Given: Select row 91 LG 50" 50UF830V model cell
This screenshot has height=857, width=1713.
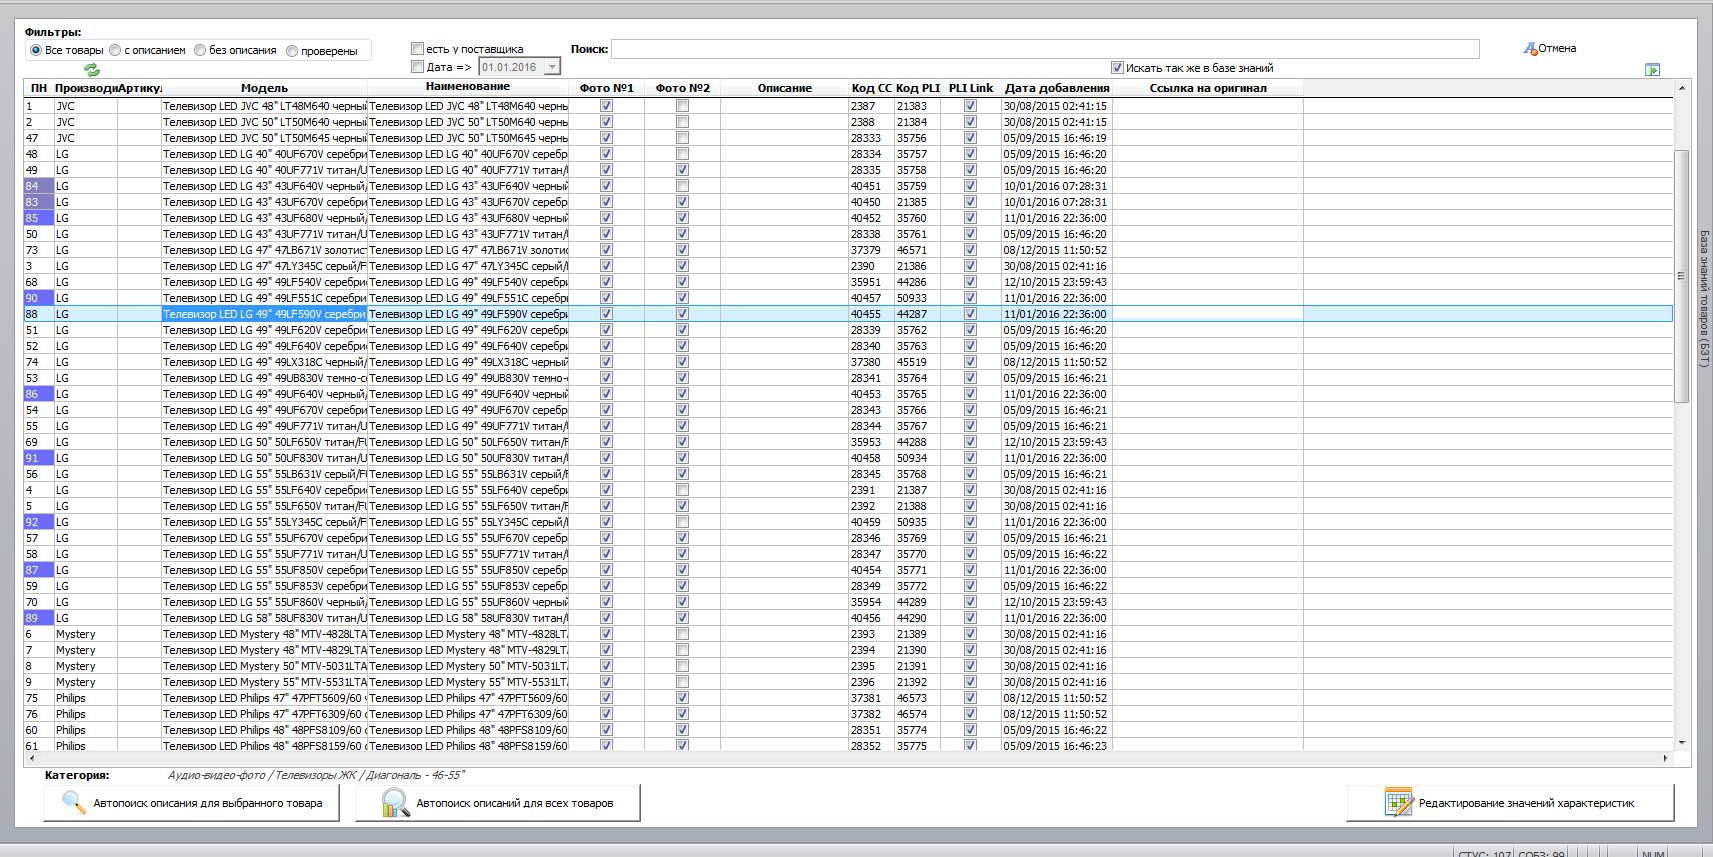Looking at the screenshot, I should (x=264, y=458).
